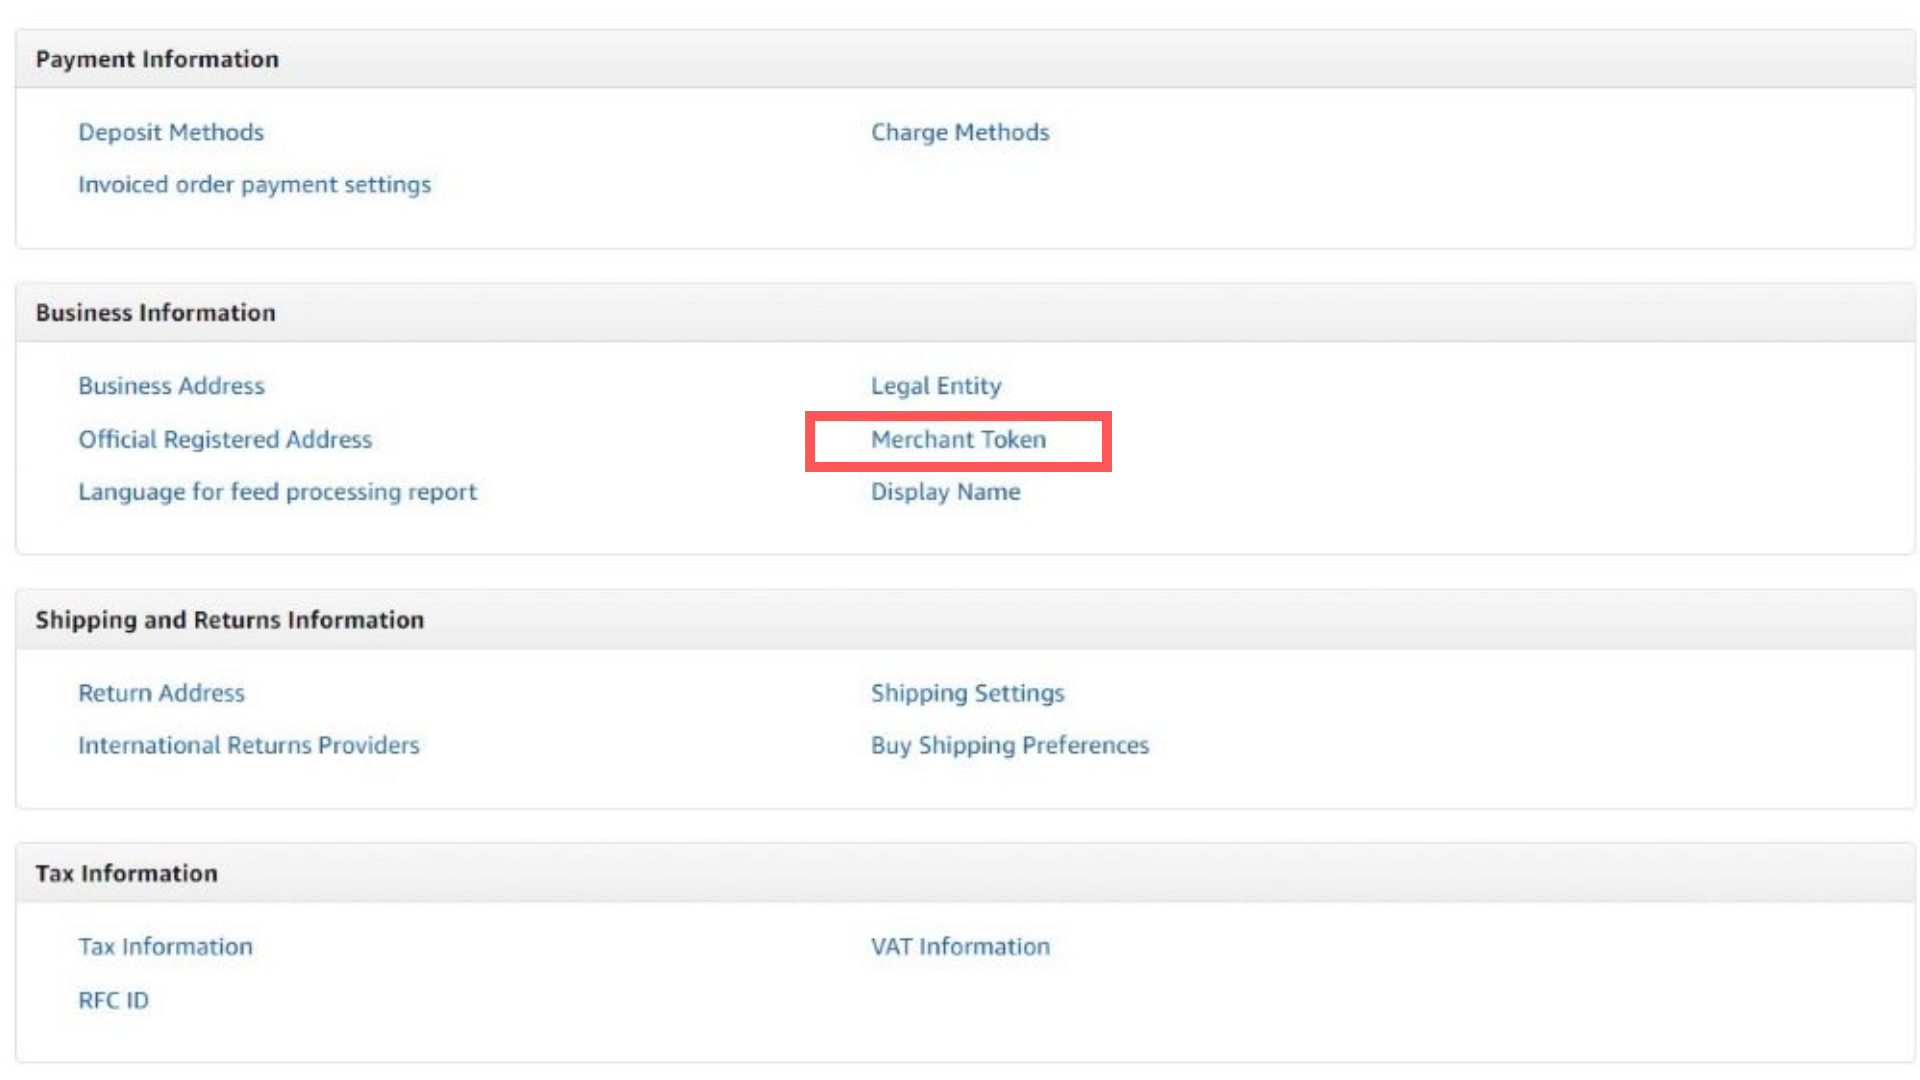Click the Tax Information section header
Screen dimensions: 1920x1080
point(126,874)
